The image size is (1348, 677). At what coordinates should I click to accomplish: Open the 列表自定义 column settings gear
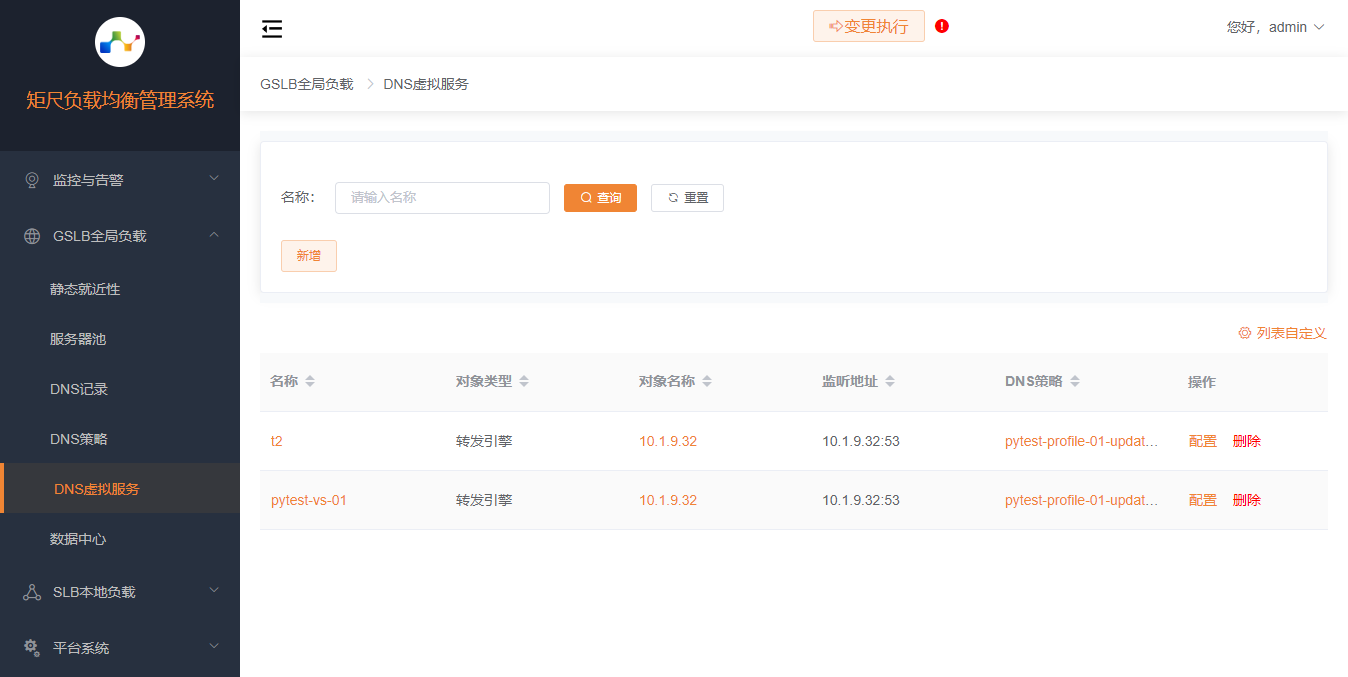(x=1245, y=333)
